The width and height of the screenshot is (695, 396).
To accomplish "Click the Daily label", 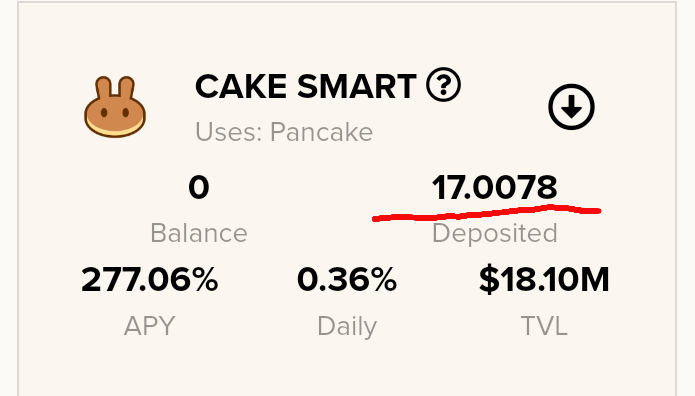I will 347,327.
